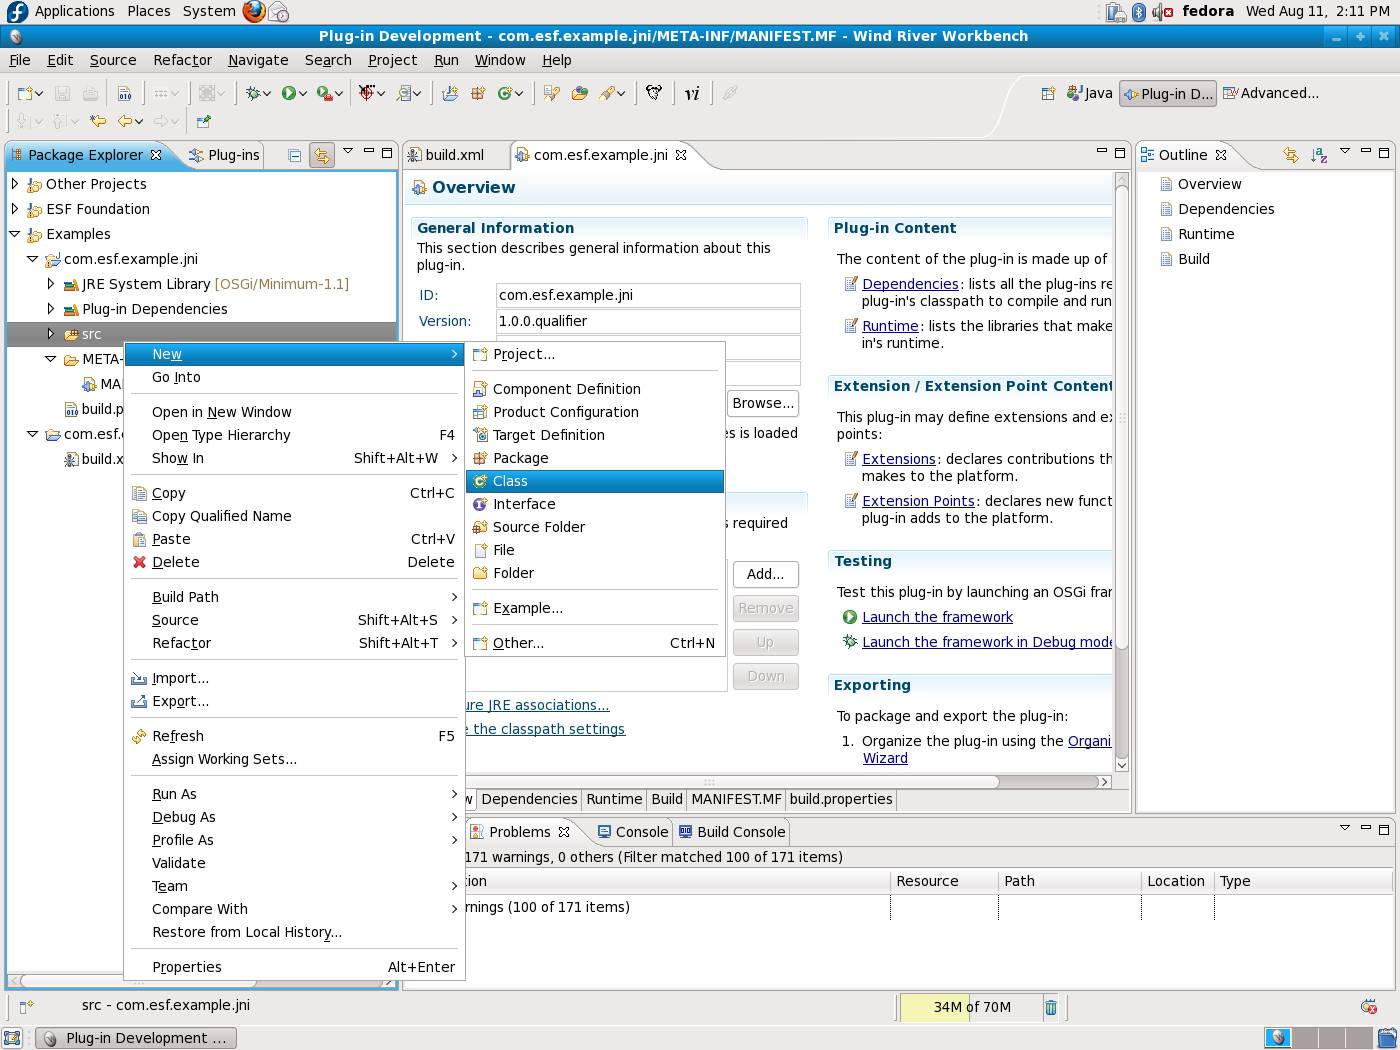Click the Last Edit Location toolbar icon

click(98, 121)
